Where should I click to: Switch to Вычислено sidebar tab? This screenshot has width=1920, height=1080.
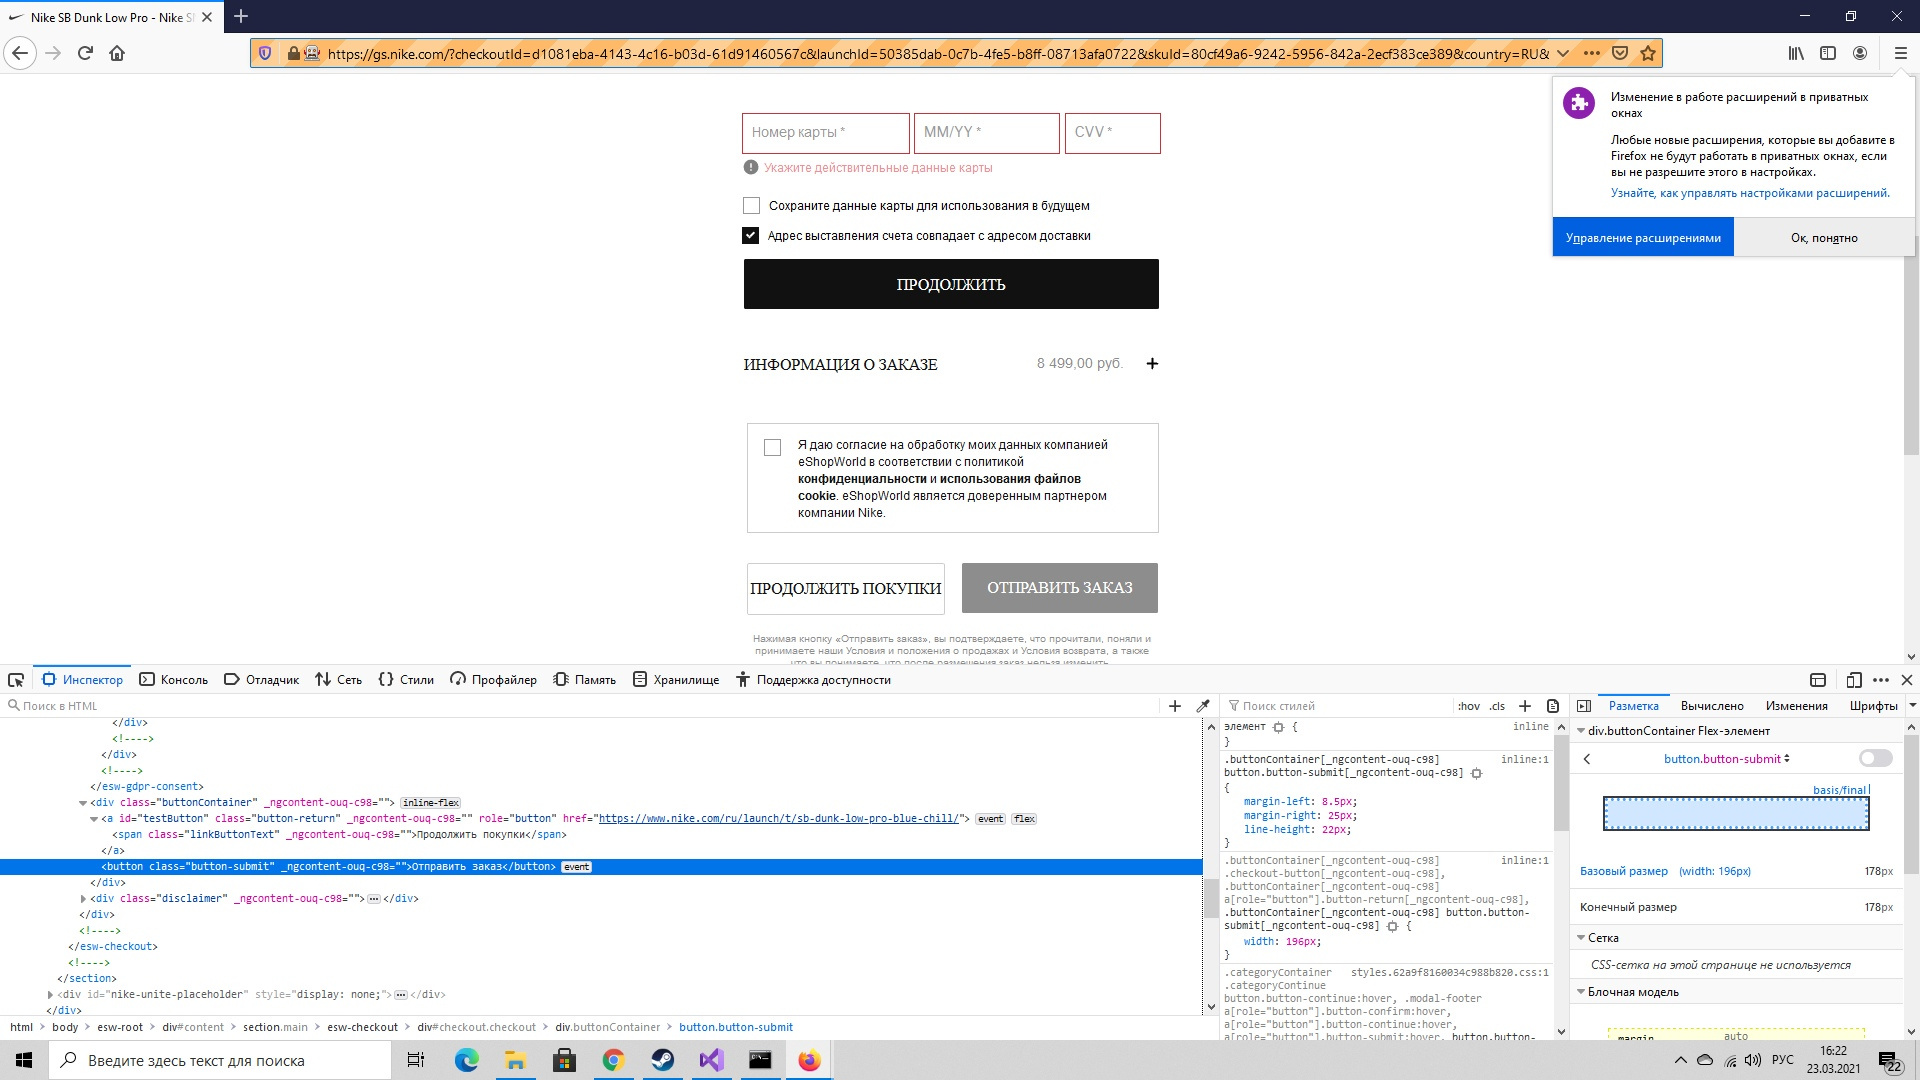1712,706
